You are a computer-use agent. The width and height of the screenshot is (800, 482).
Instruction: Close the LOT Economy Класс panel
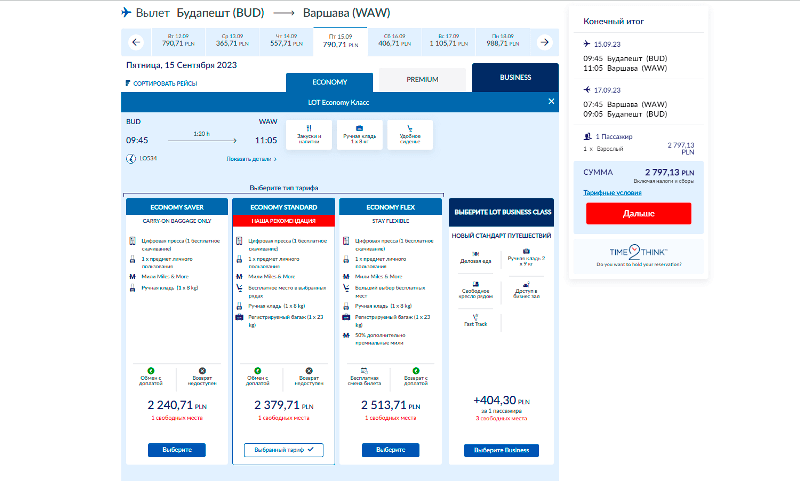tap(551, 102)
